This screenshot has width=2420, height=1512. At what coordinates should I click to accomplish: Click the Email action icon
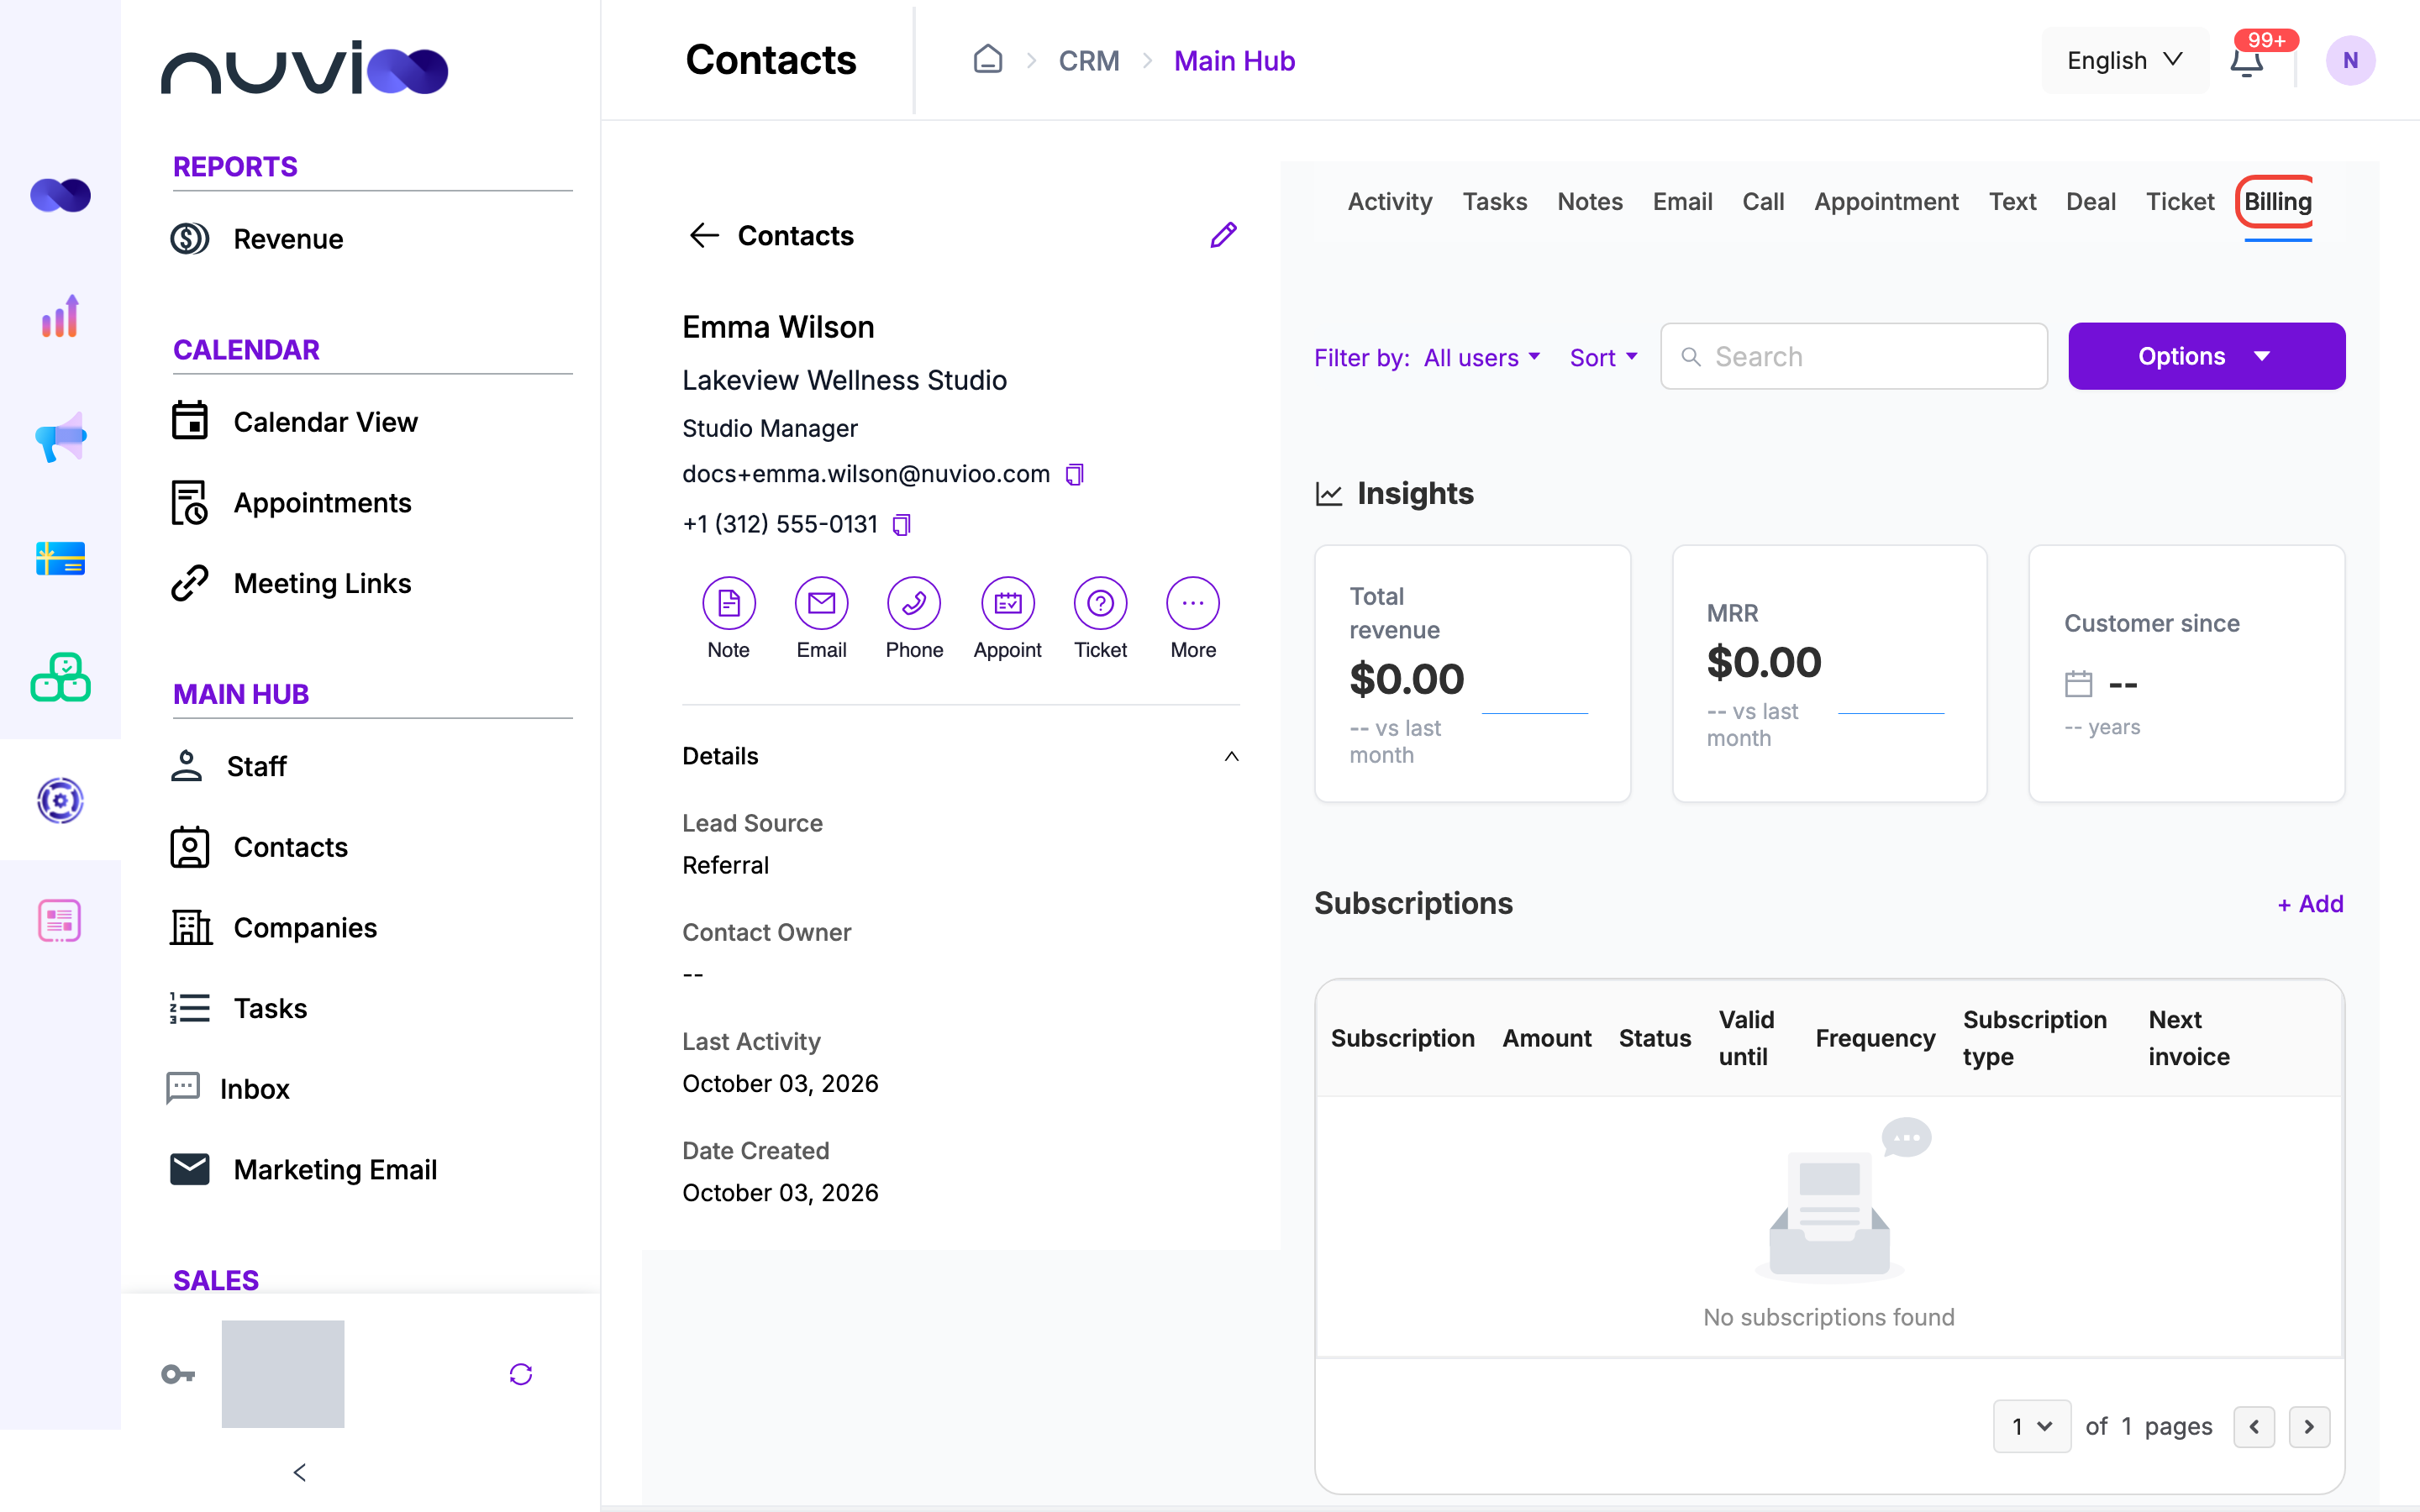pos(822,603)
